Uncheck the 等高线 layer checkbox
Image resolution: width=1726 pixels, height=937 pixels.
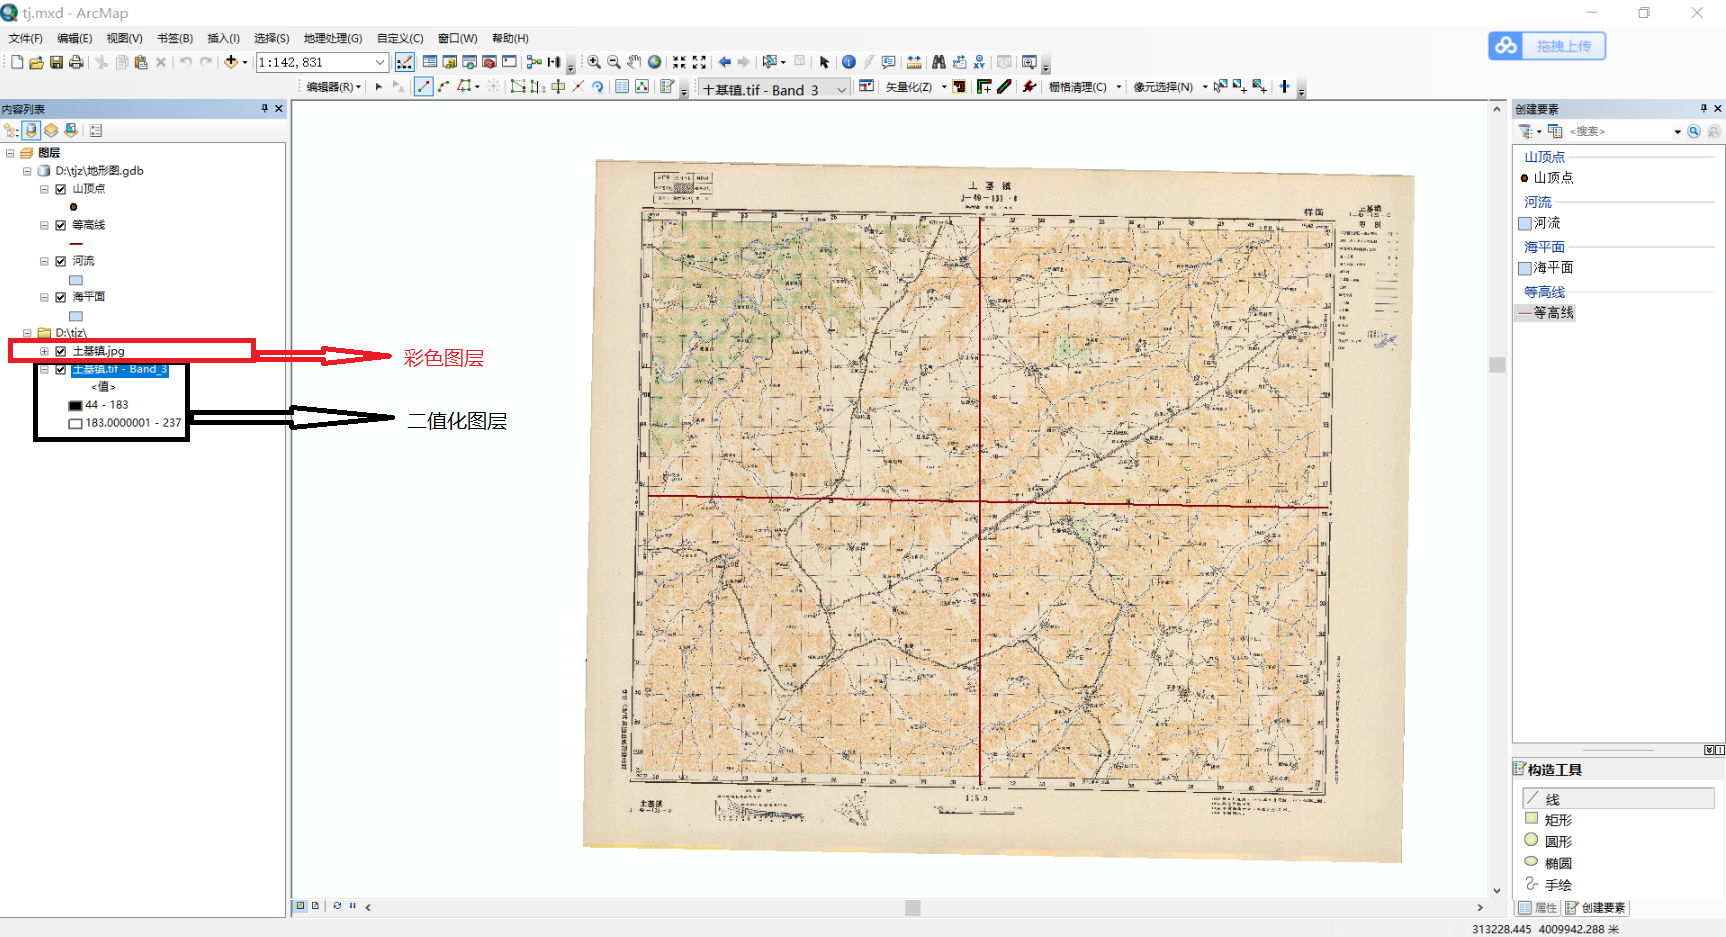[61, 225]
